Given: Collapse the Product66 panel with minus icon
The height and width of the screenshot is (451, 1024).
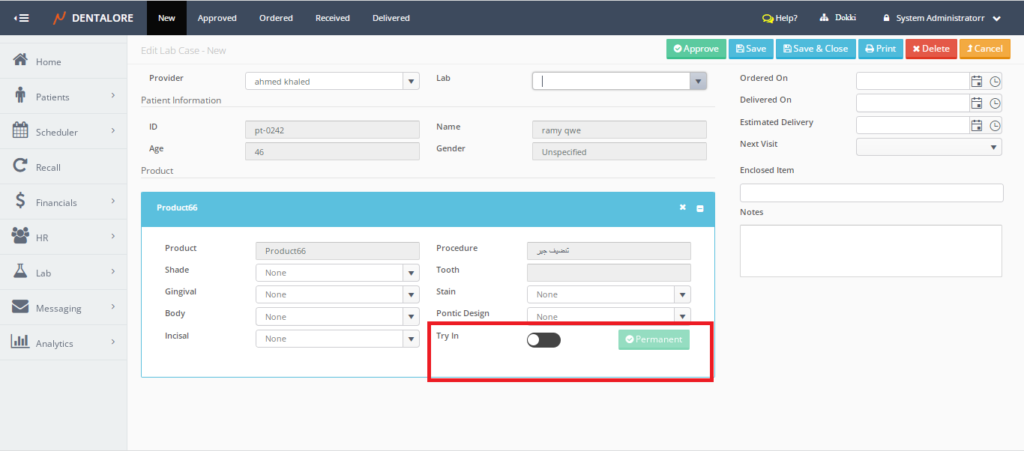Looking at the screenshot, I should pos(700,208).
